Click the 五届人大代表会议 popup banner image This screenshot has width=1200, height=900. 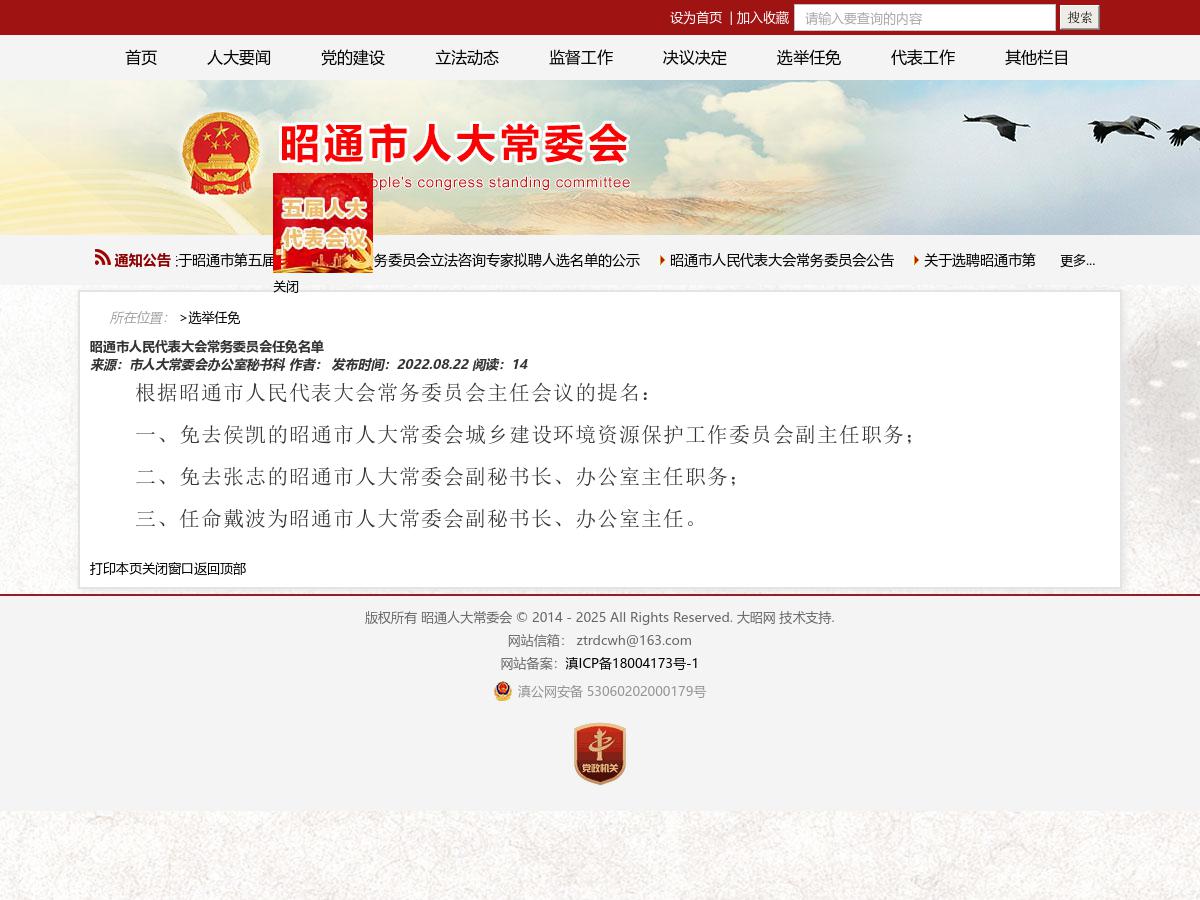(x=322, y=222)
